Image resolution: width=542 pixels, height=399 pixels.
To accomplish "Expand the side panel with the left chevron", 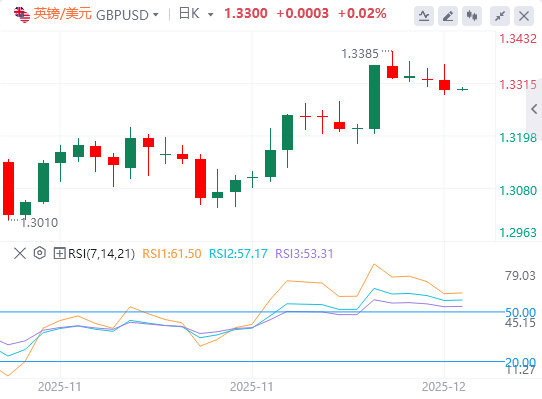I will click(x=534, y=109).
